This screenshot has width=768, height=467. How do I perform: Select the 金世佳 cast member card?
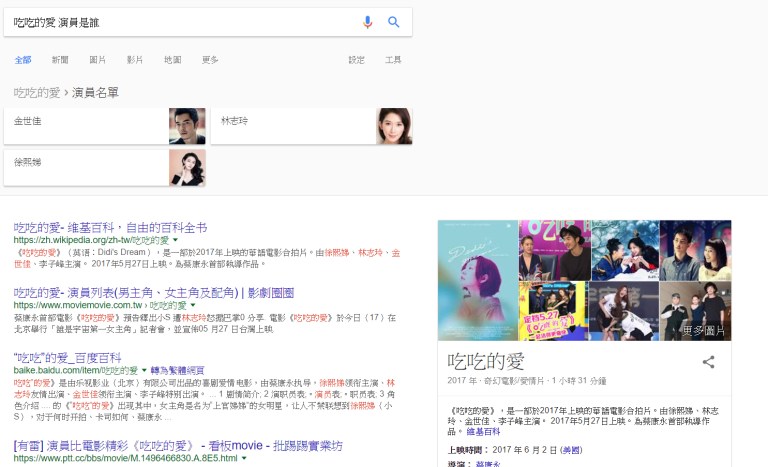(x=105, y=125)
